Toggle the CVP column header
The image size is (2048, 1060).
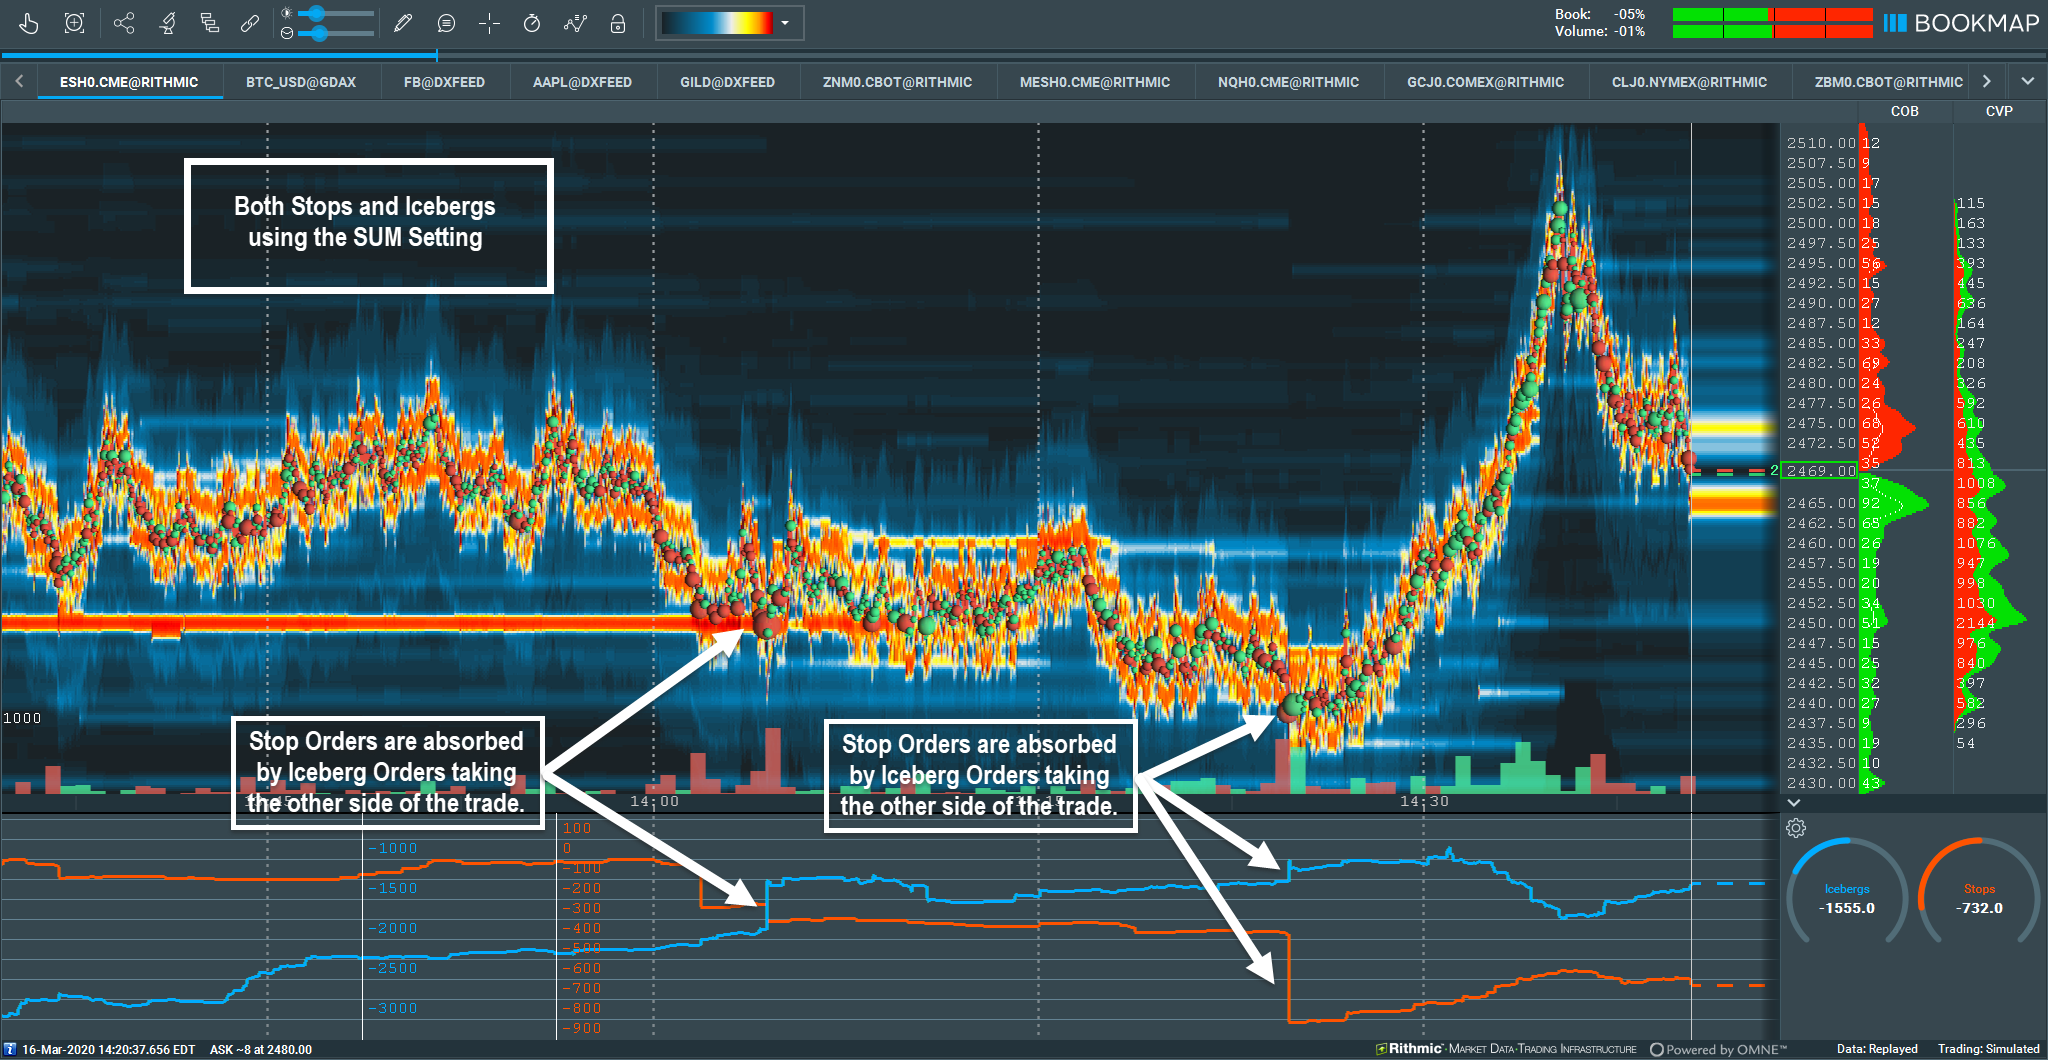tap(1997, 111)
